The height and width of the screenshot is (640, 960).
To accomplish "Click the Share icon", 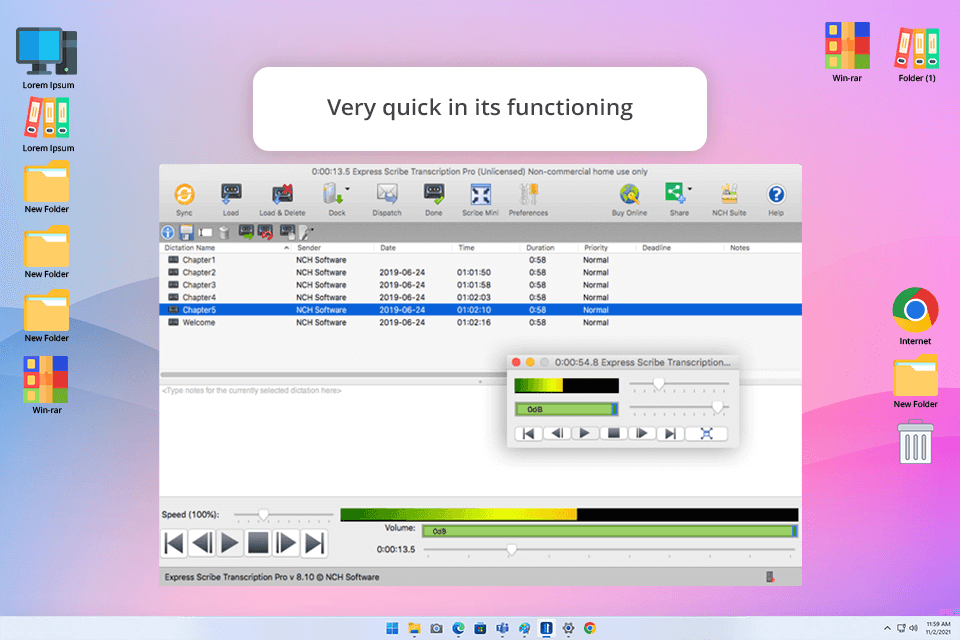I will (x=675, y=194).
